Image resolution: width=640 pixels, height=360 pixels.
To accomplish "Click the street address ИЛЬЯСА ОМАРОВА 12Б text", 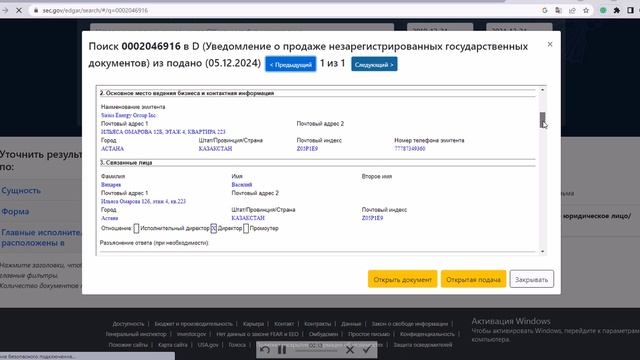I will (163, 132).
